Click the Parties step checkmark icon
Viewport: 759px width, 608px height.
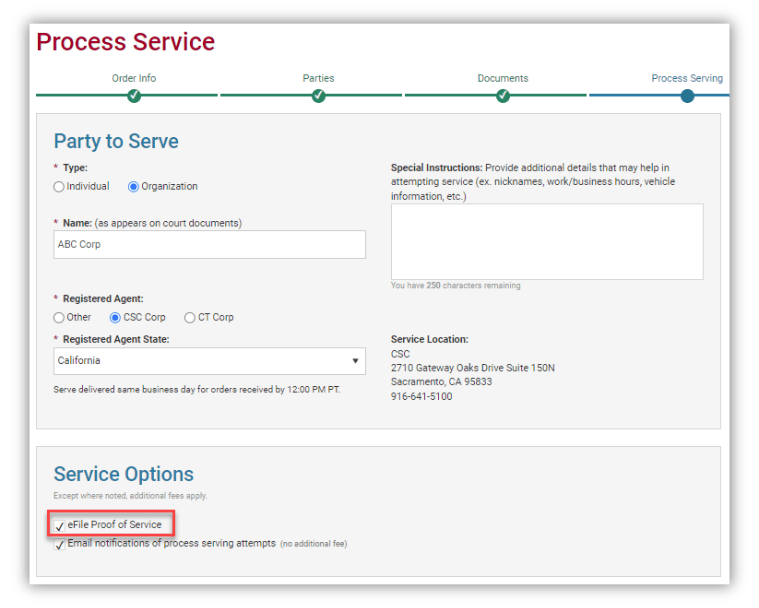point(319,96)
